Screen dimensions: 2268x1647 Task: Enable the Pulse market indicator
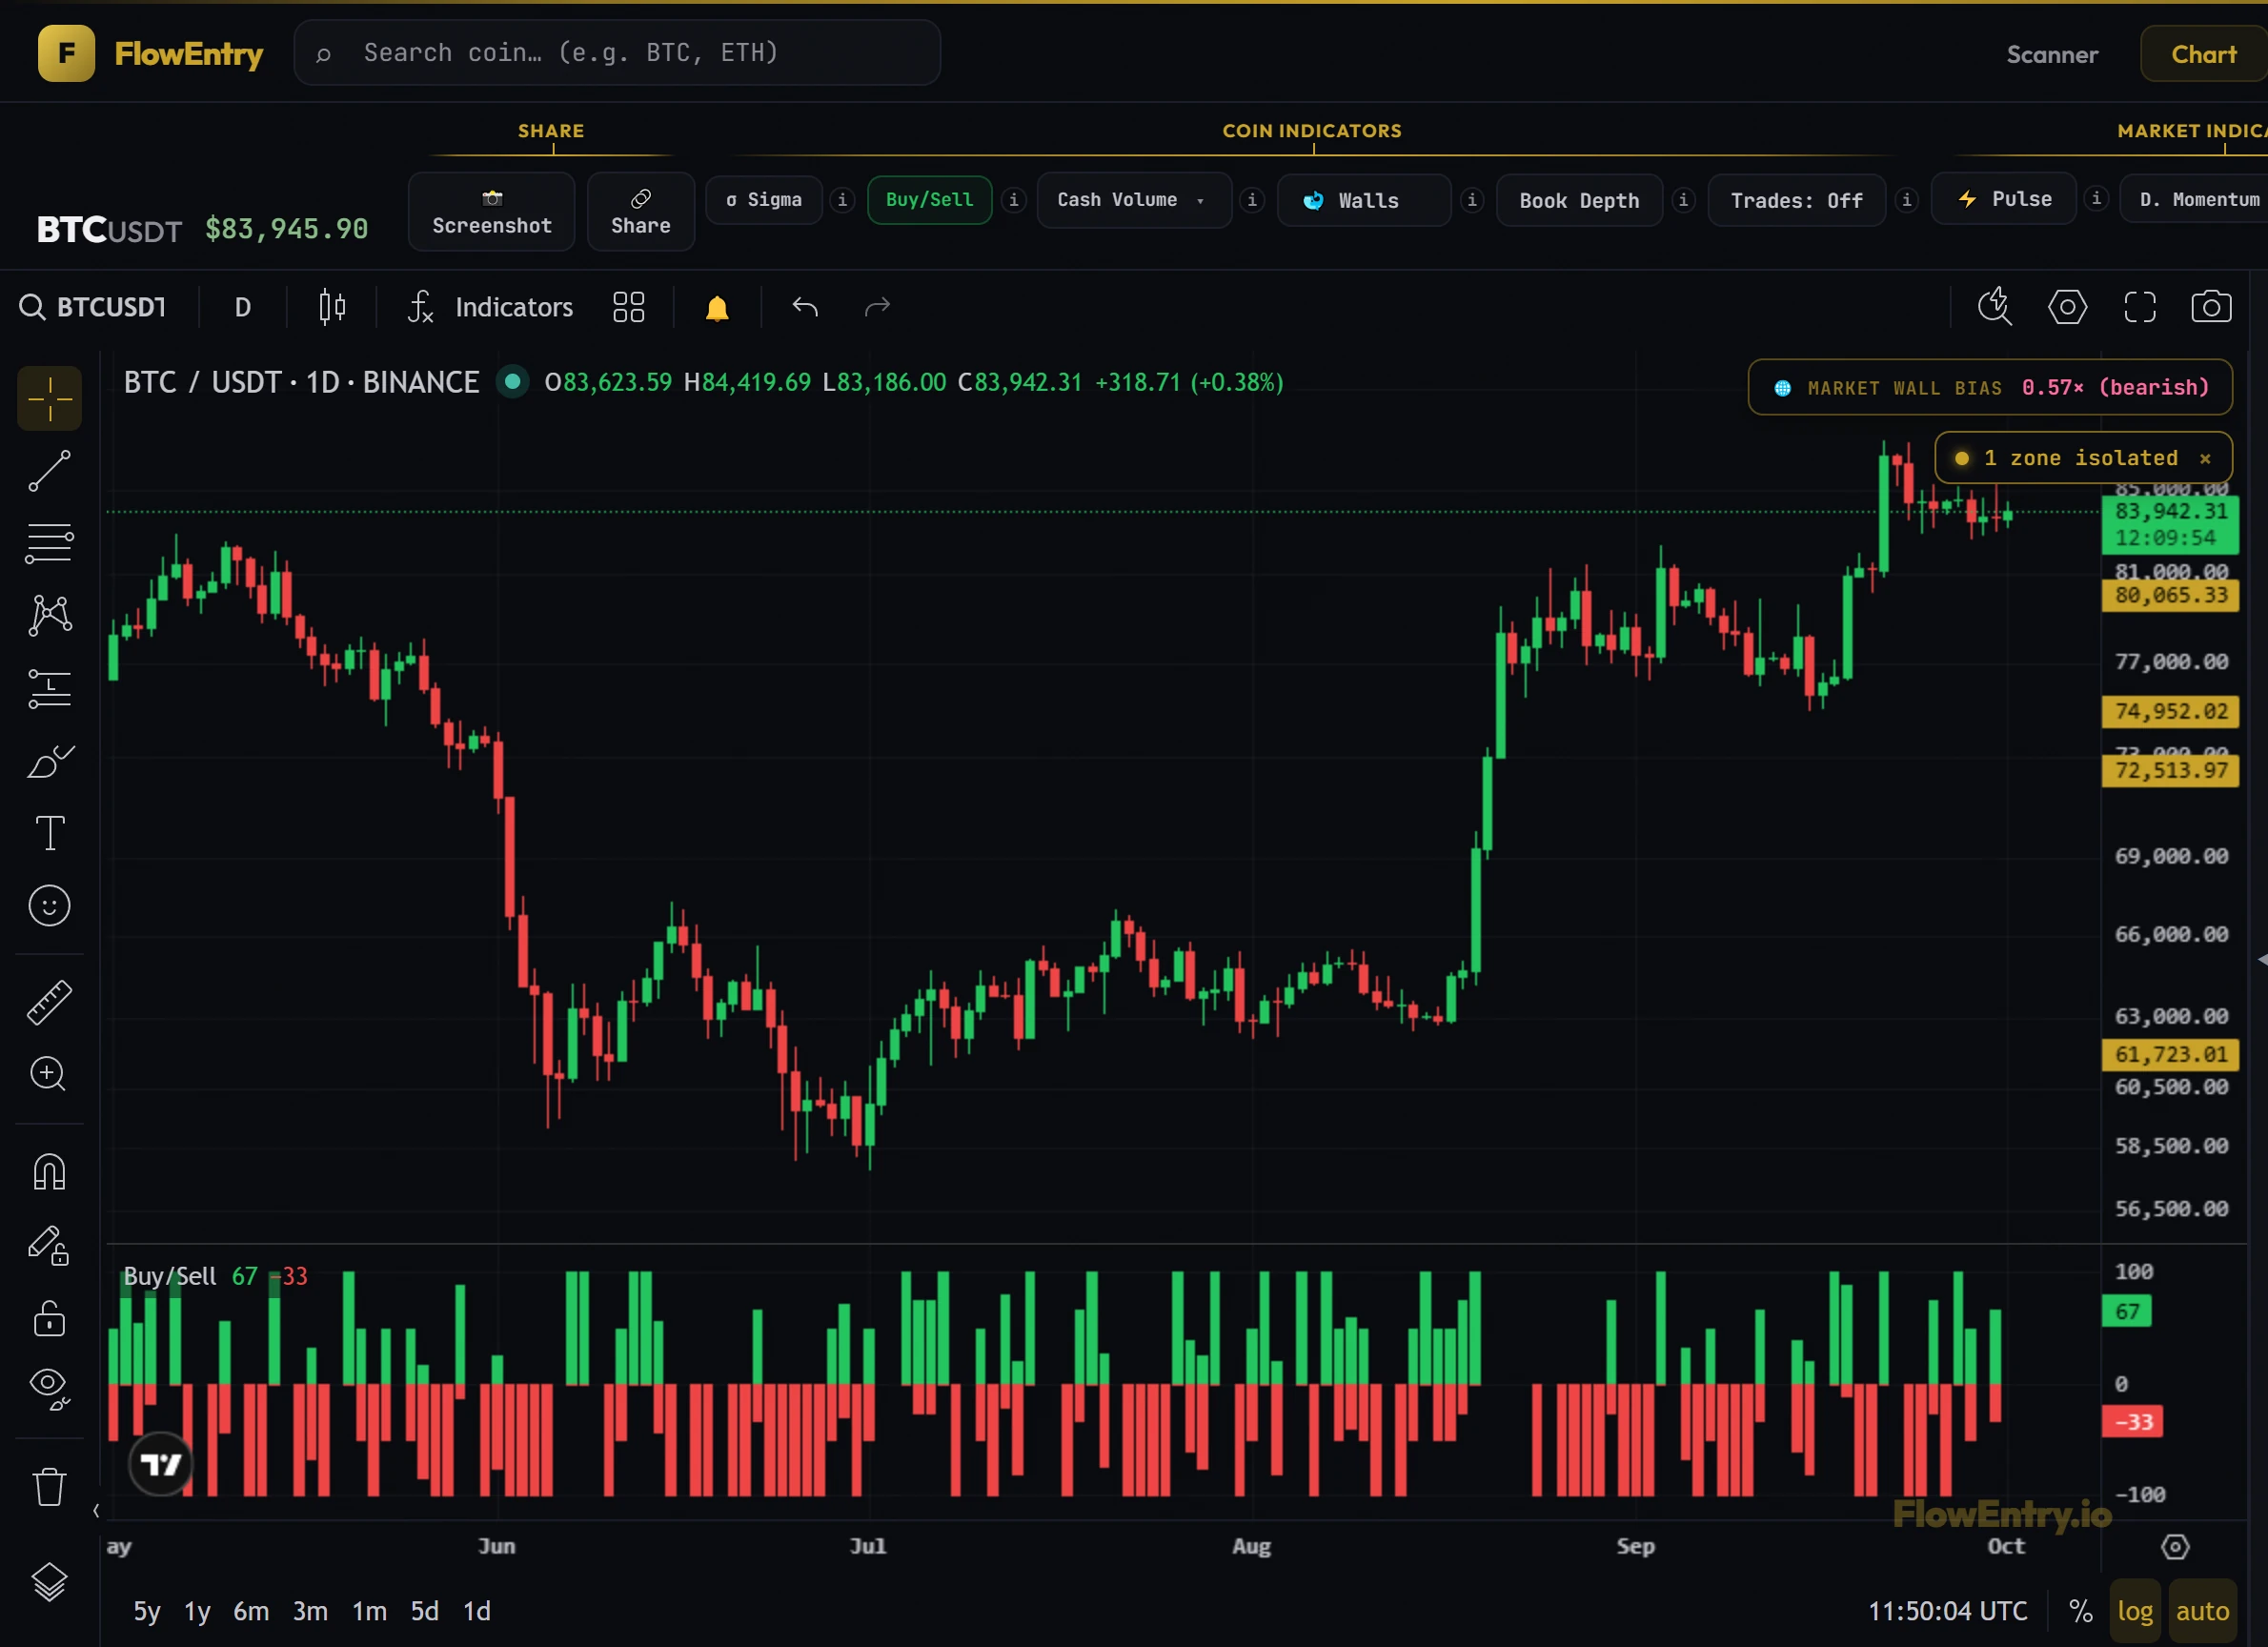pos(2003,199)
